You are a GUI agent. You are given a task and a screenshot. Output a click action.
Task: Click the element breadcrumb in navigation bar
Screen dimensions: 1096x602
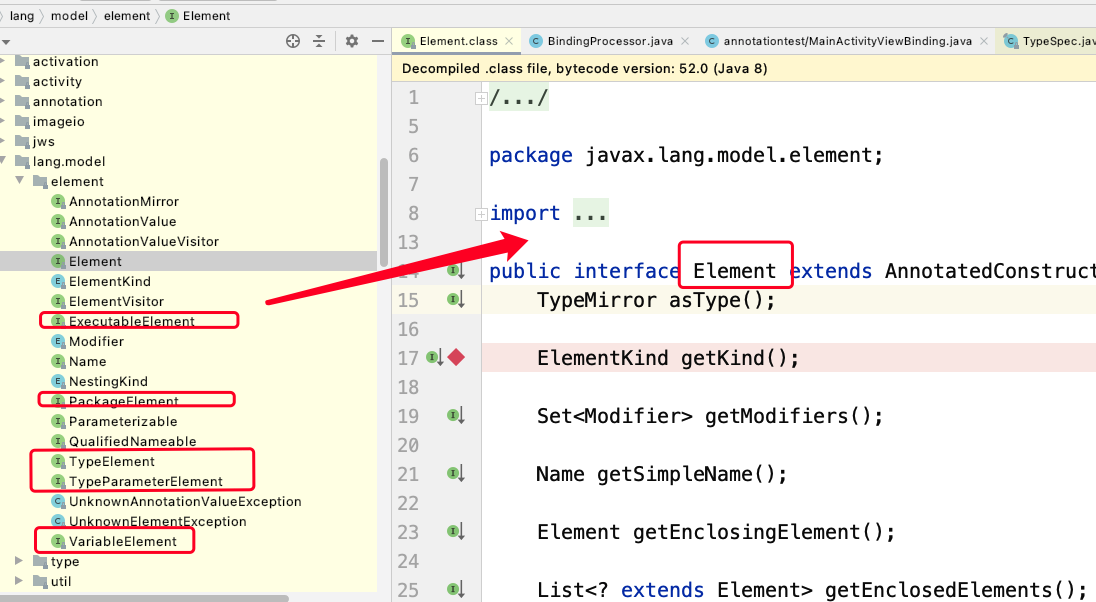tap(126, 16)
